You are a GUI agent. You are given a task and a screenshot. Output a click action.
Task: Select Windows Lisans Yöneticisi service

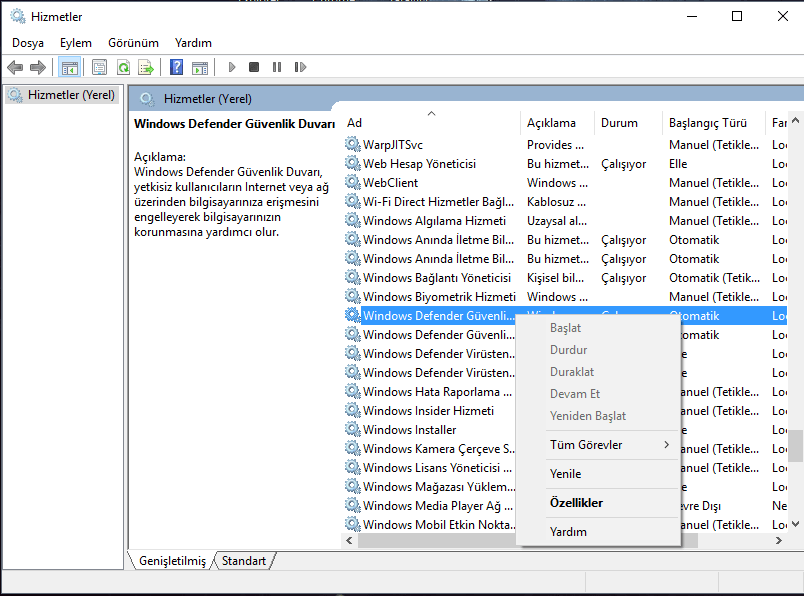coord(438,468)
